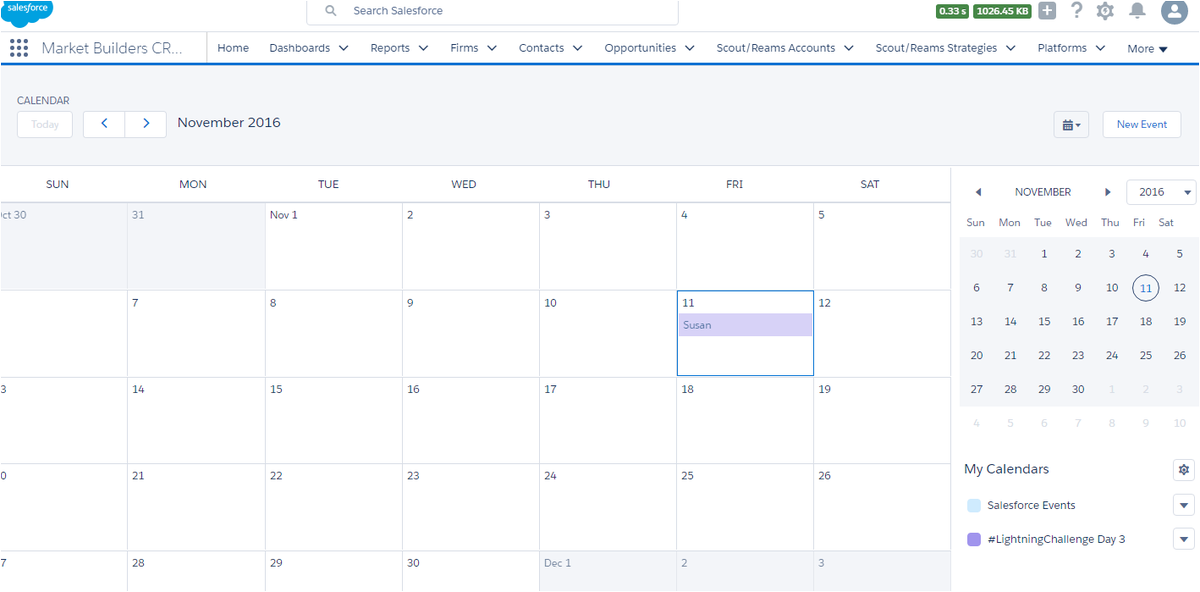The height and width of the screenshot is (592, 1200).
Task: Open the Dashboards tab
Action: pos(300,48)
